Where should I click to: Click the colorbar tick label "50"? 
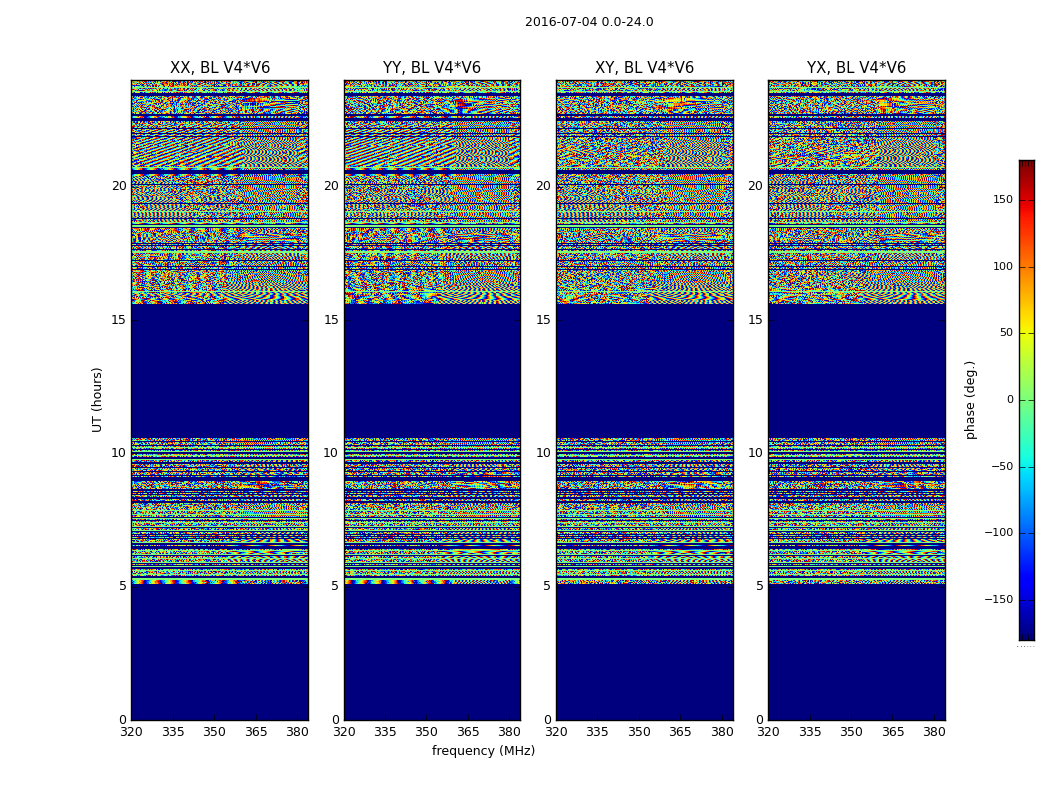pos(1006,333)
